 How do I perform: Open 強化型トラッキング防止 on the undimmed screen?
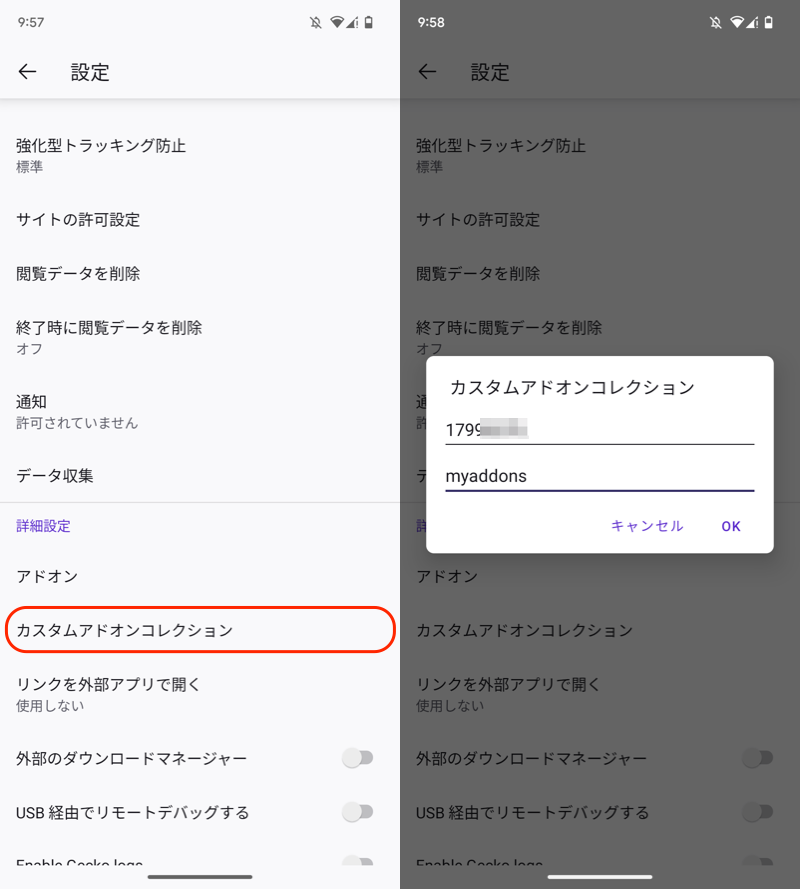tap(200, 155)
